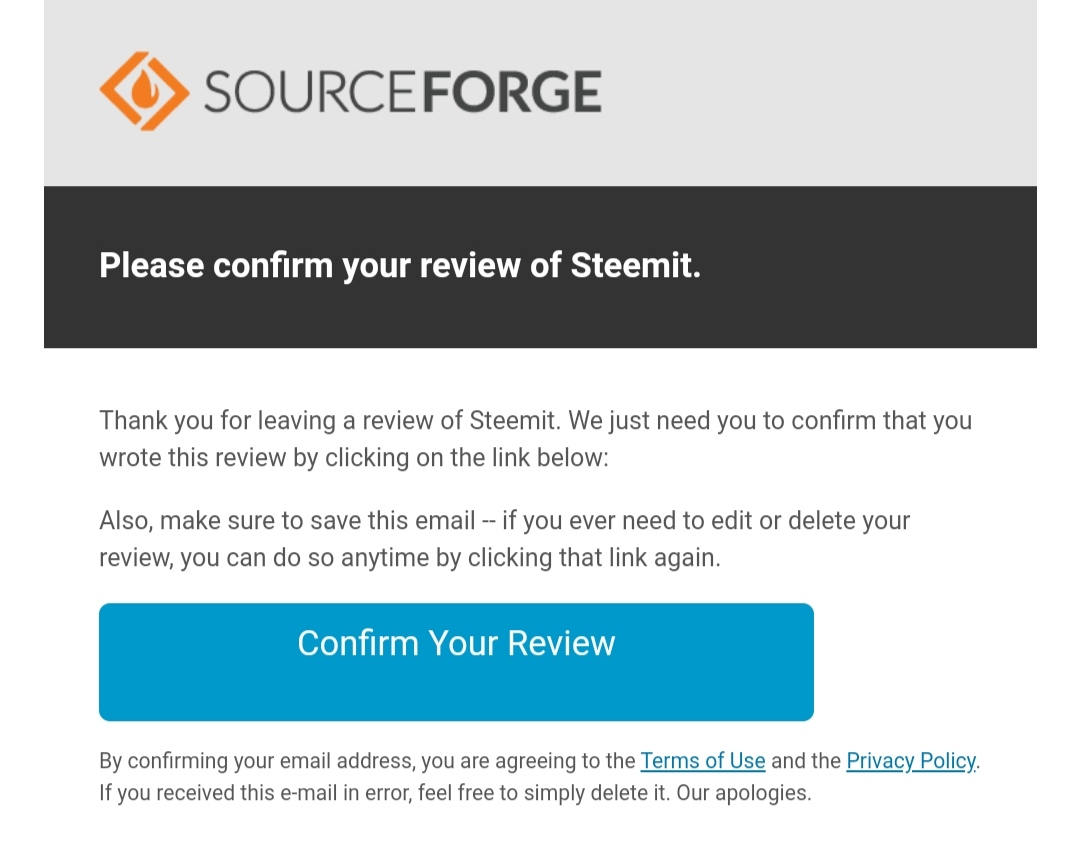The image size is (1080, 861).
Task: Click the flame inside the SourceForge logo
Action: coord(144,91)
